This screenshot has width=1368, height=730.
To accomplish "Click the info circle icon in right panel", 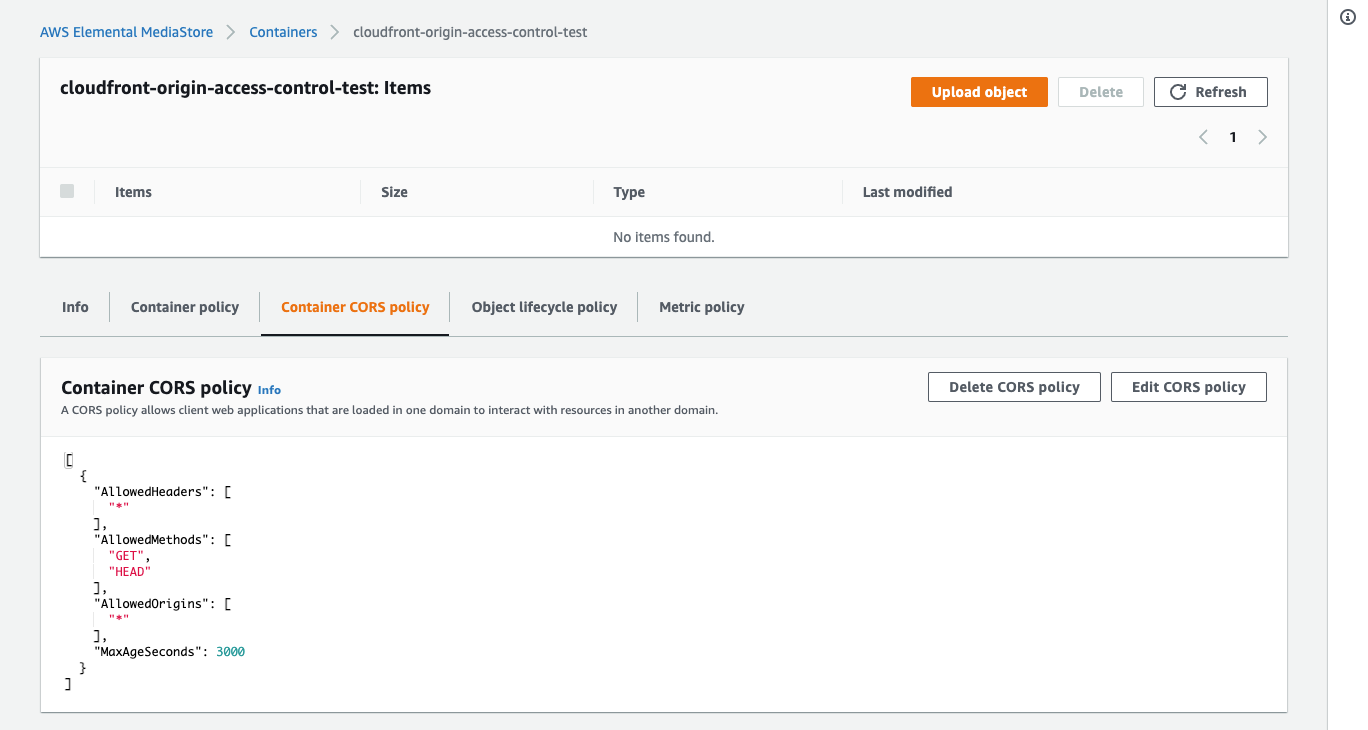I will click(1347, 18).
